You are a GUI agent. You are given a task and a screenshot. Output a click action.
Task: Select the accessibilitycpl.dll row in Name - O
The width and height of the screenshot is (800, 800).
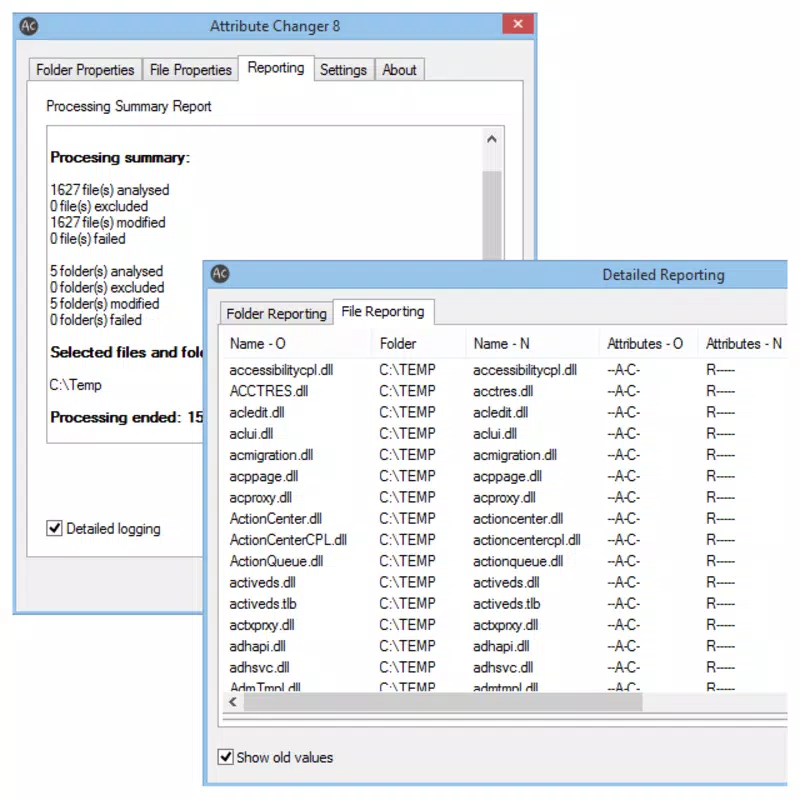281,370
